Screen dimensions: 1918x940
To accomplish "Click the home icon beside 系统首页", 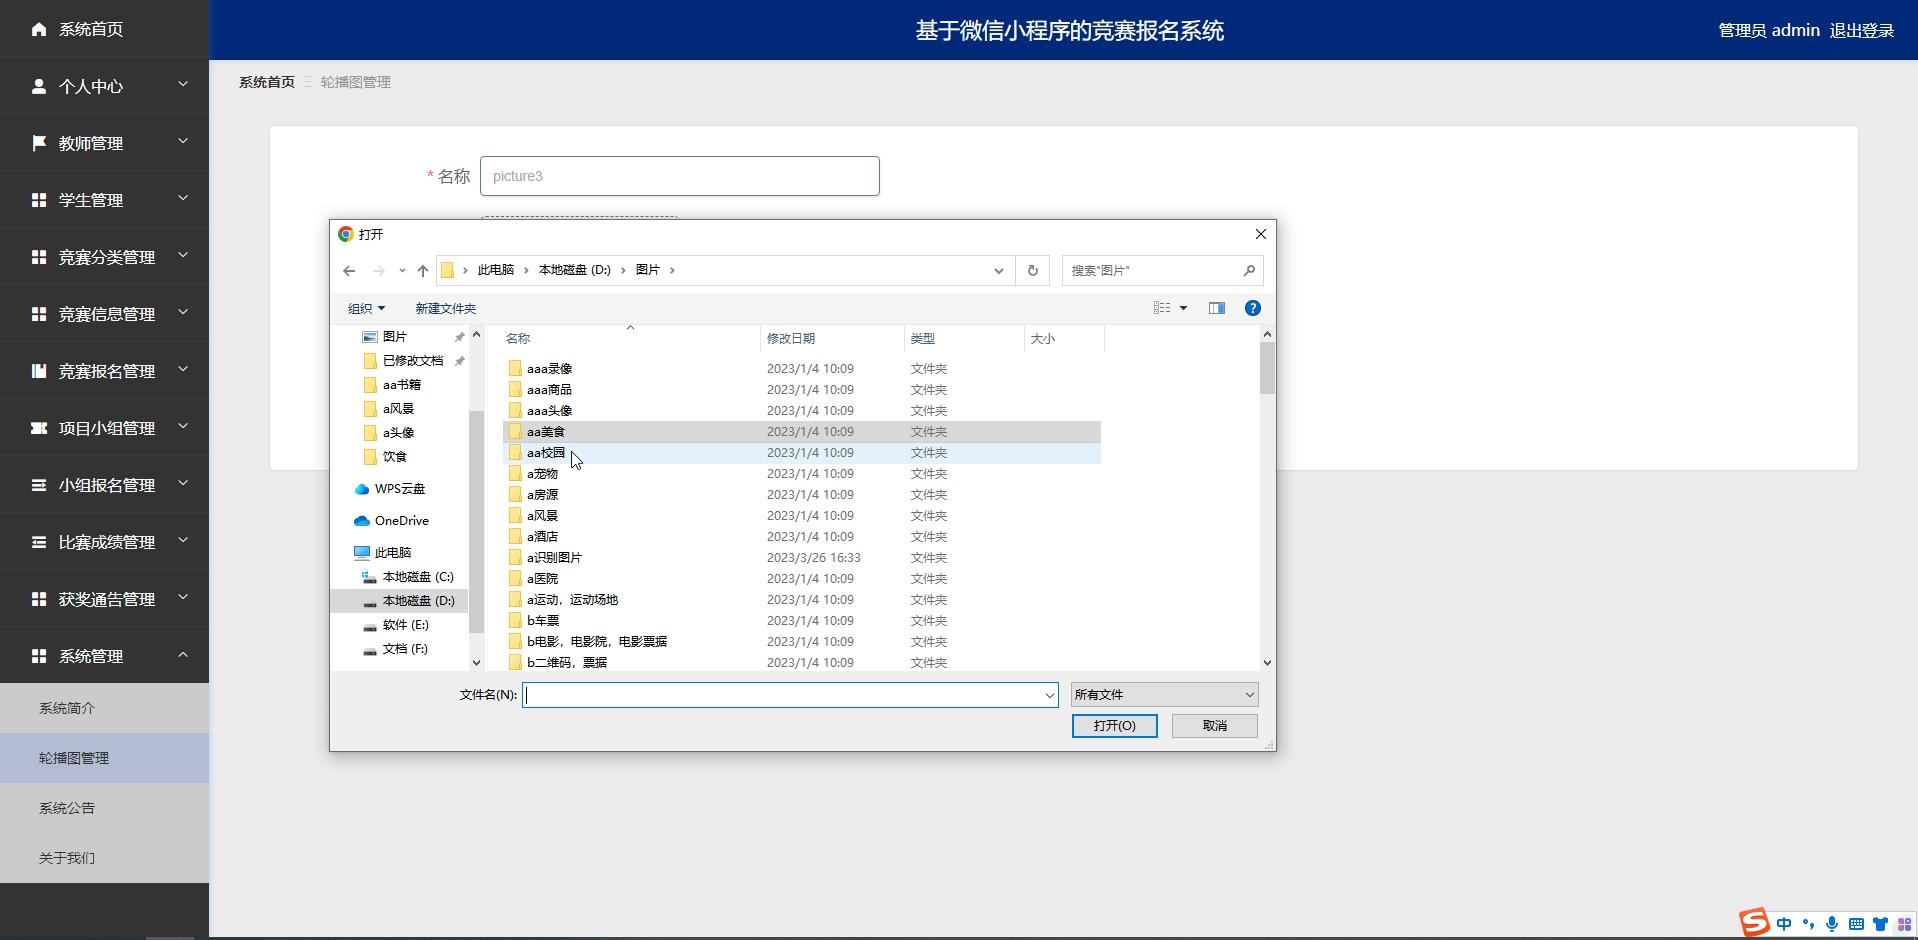I will click(x=39, y=29).
